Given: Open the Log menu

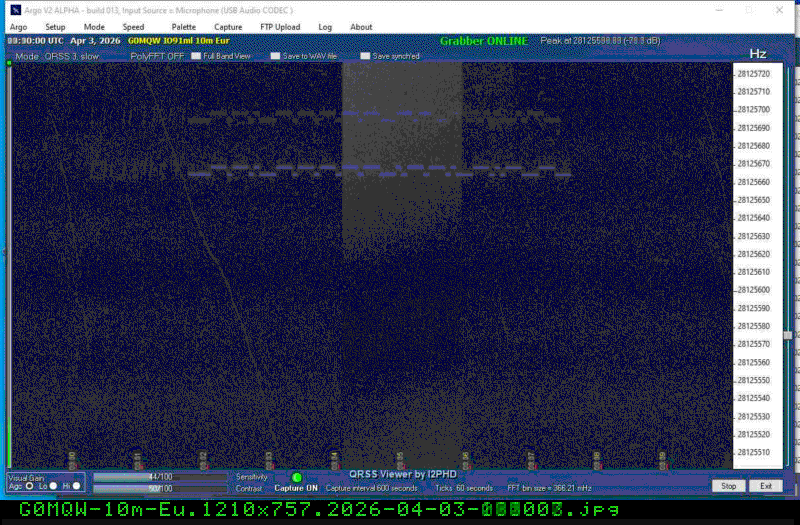Looking at the screenshot, I should coord(325,27).
